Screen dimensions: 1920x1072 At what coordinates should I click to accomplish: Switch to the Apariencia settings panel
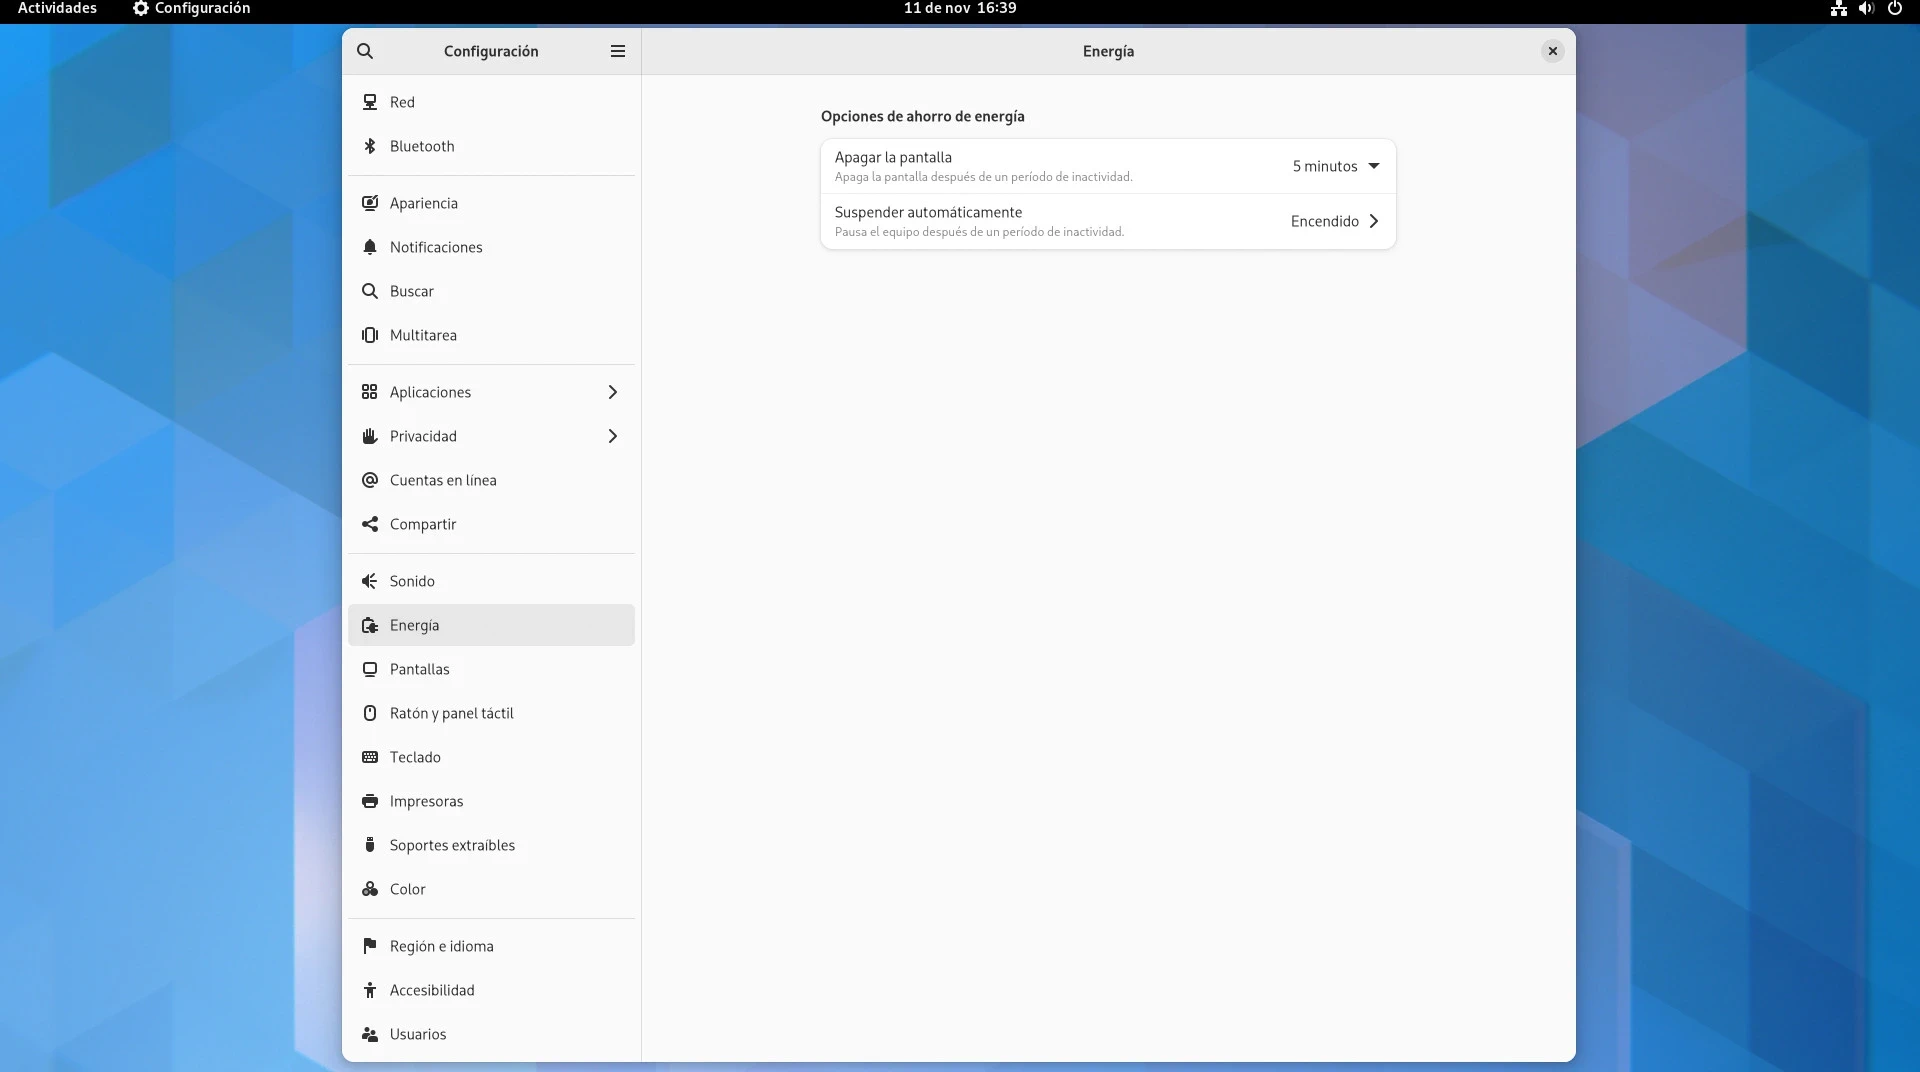(x=424, y=203)
